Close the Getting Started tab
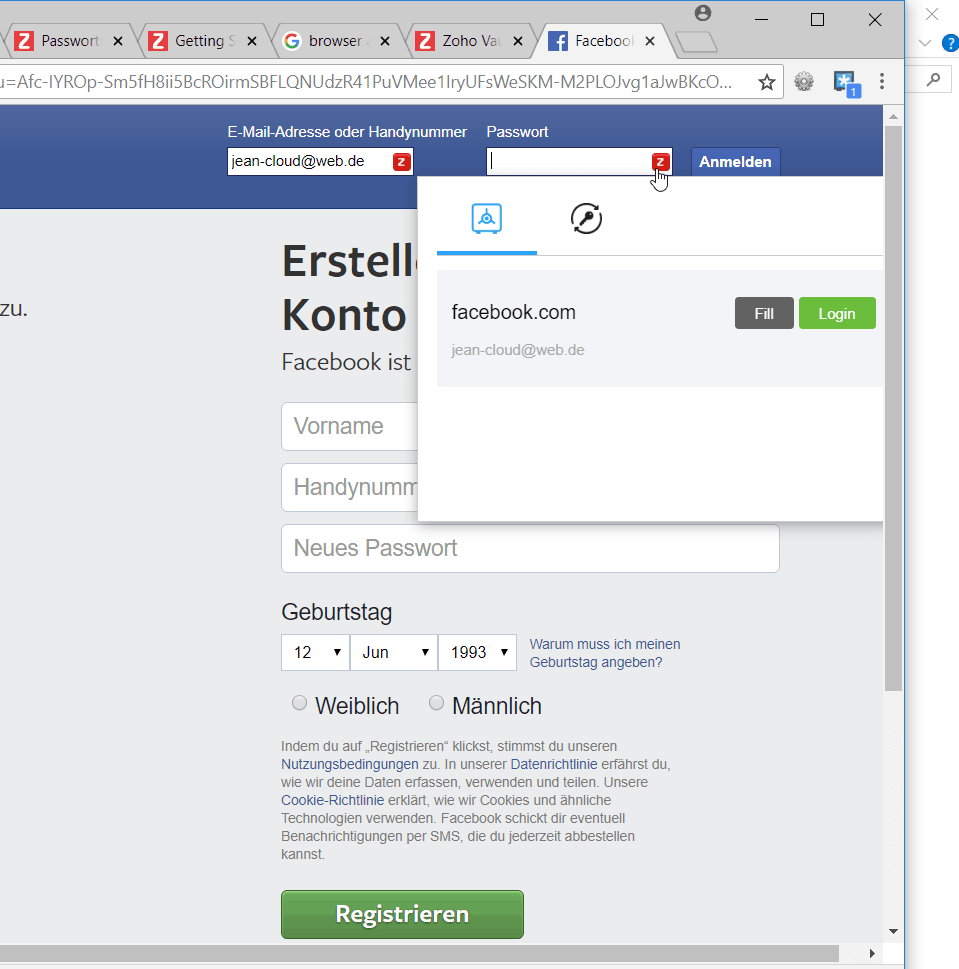 251,41
